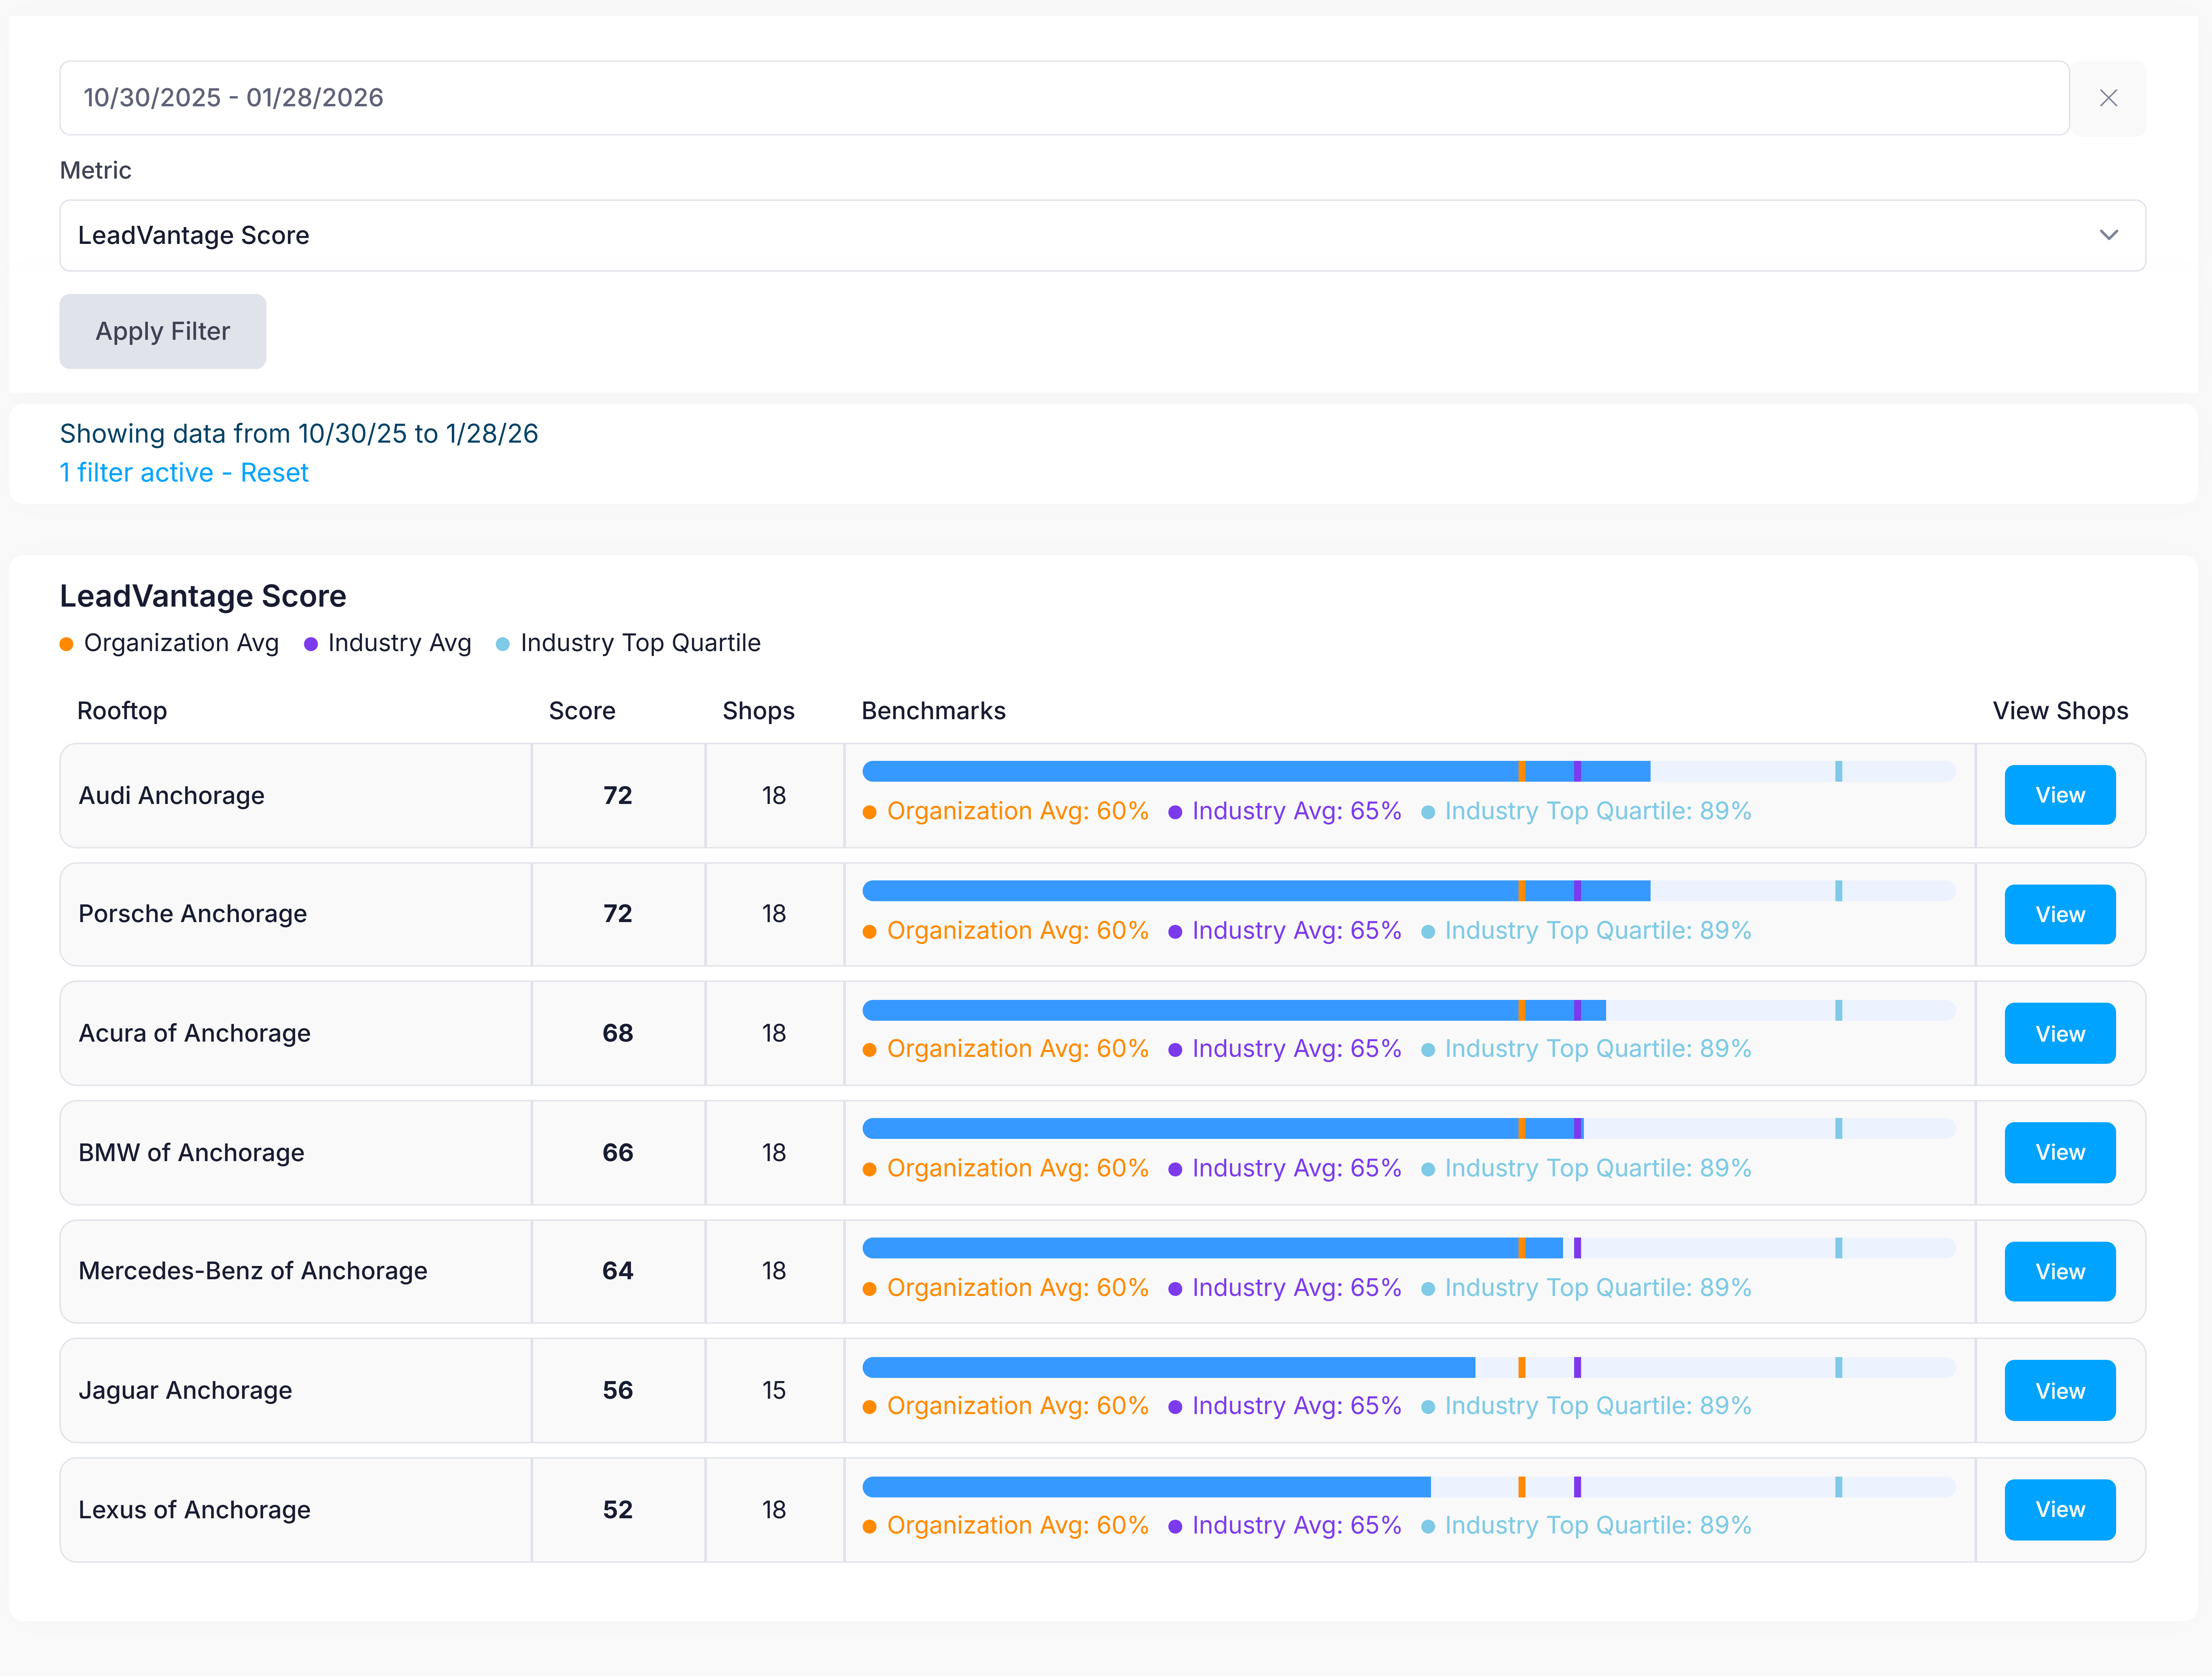View shops for Lexus of Anchorage
The image size is (2212, 1676).
2059,1510
